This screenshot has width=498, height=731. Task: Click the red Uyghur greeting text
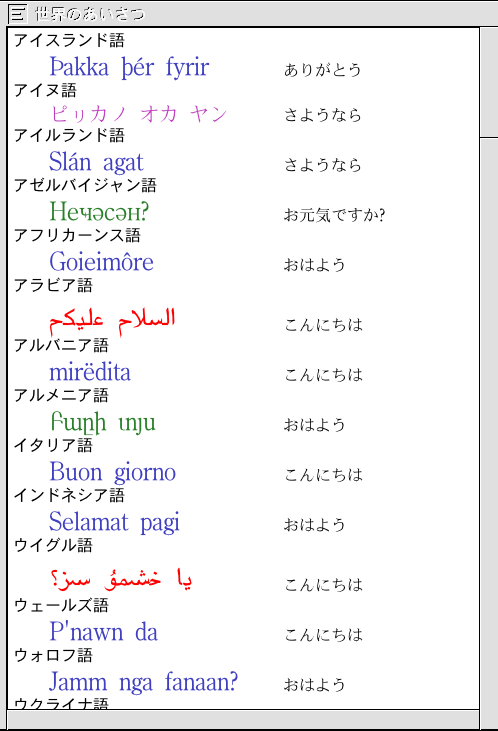(121, 579)
